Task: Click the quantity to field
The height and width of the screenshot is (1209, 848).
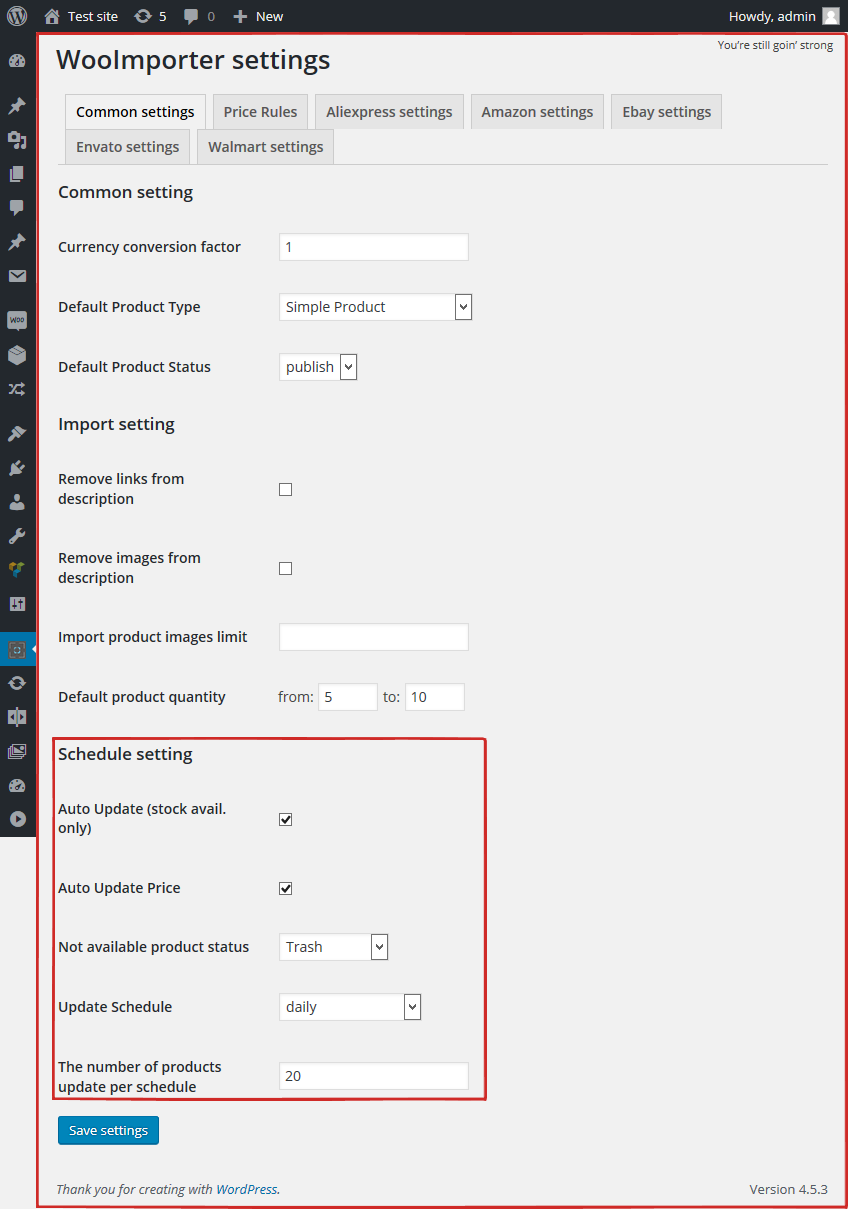Action: coord(435,697)
